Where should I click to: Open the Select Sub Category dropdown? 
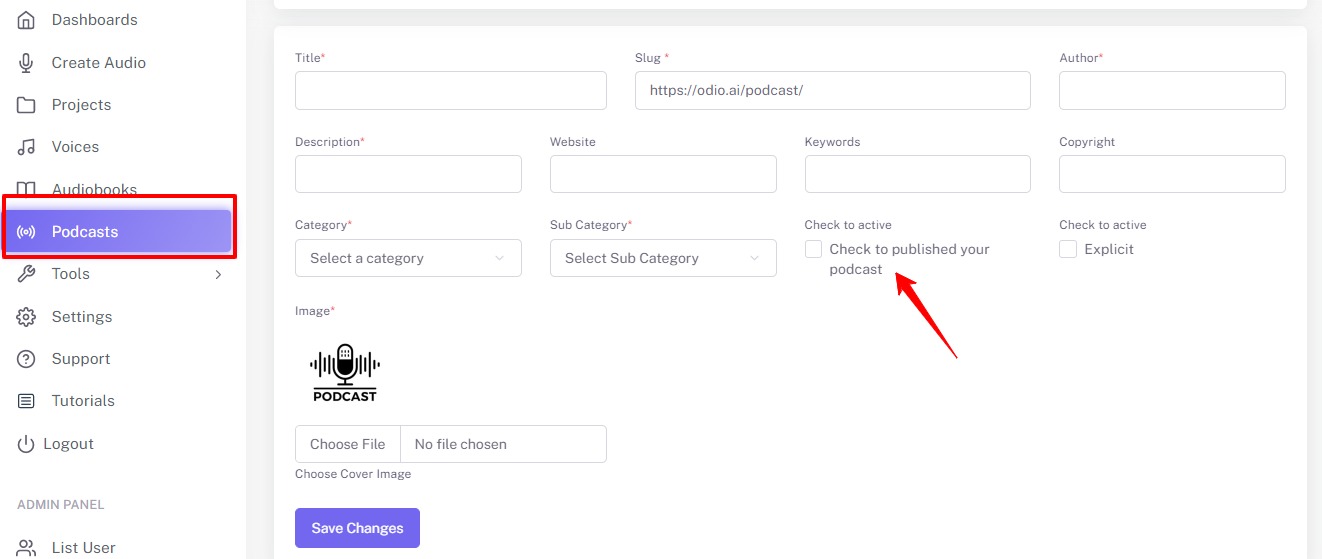(663, 258)
